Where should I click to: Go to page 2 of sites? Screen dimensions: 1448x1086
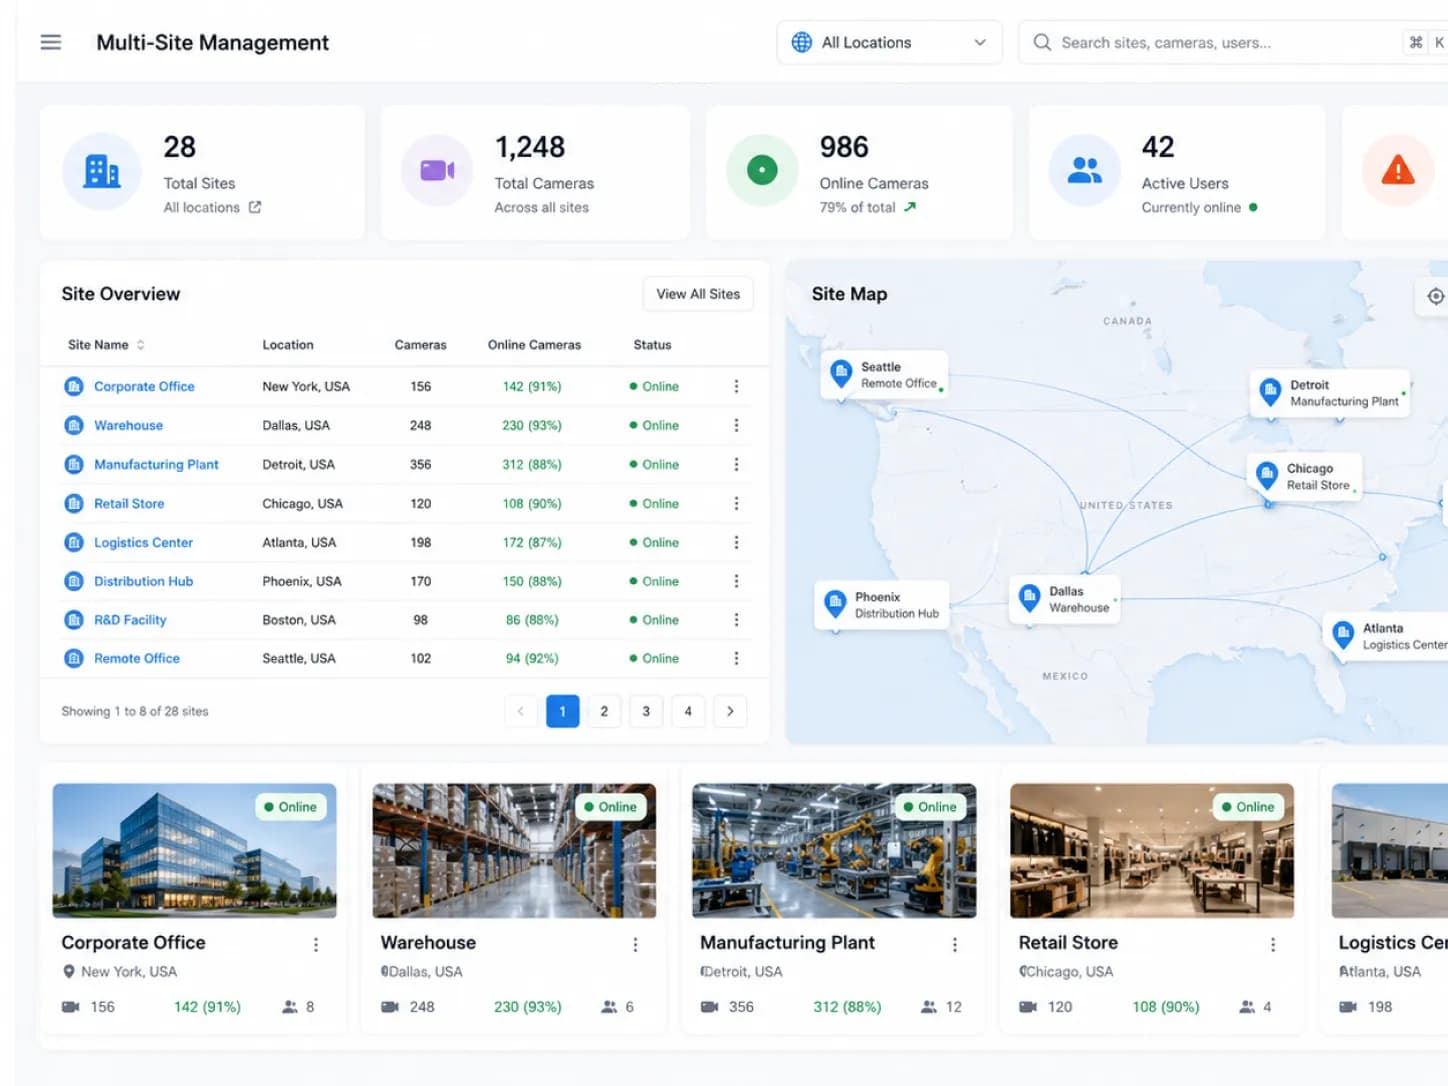click(x=604, y=711)
